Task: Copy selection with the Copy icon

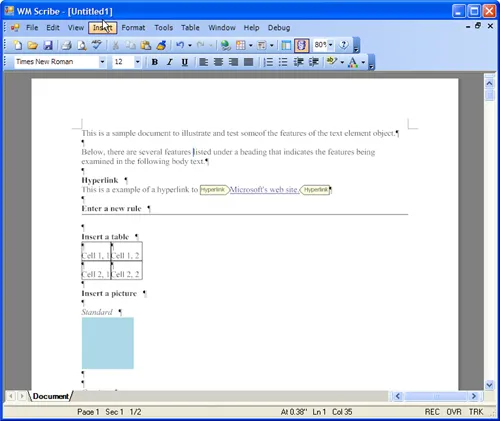Action: [130, 45]
